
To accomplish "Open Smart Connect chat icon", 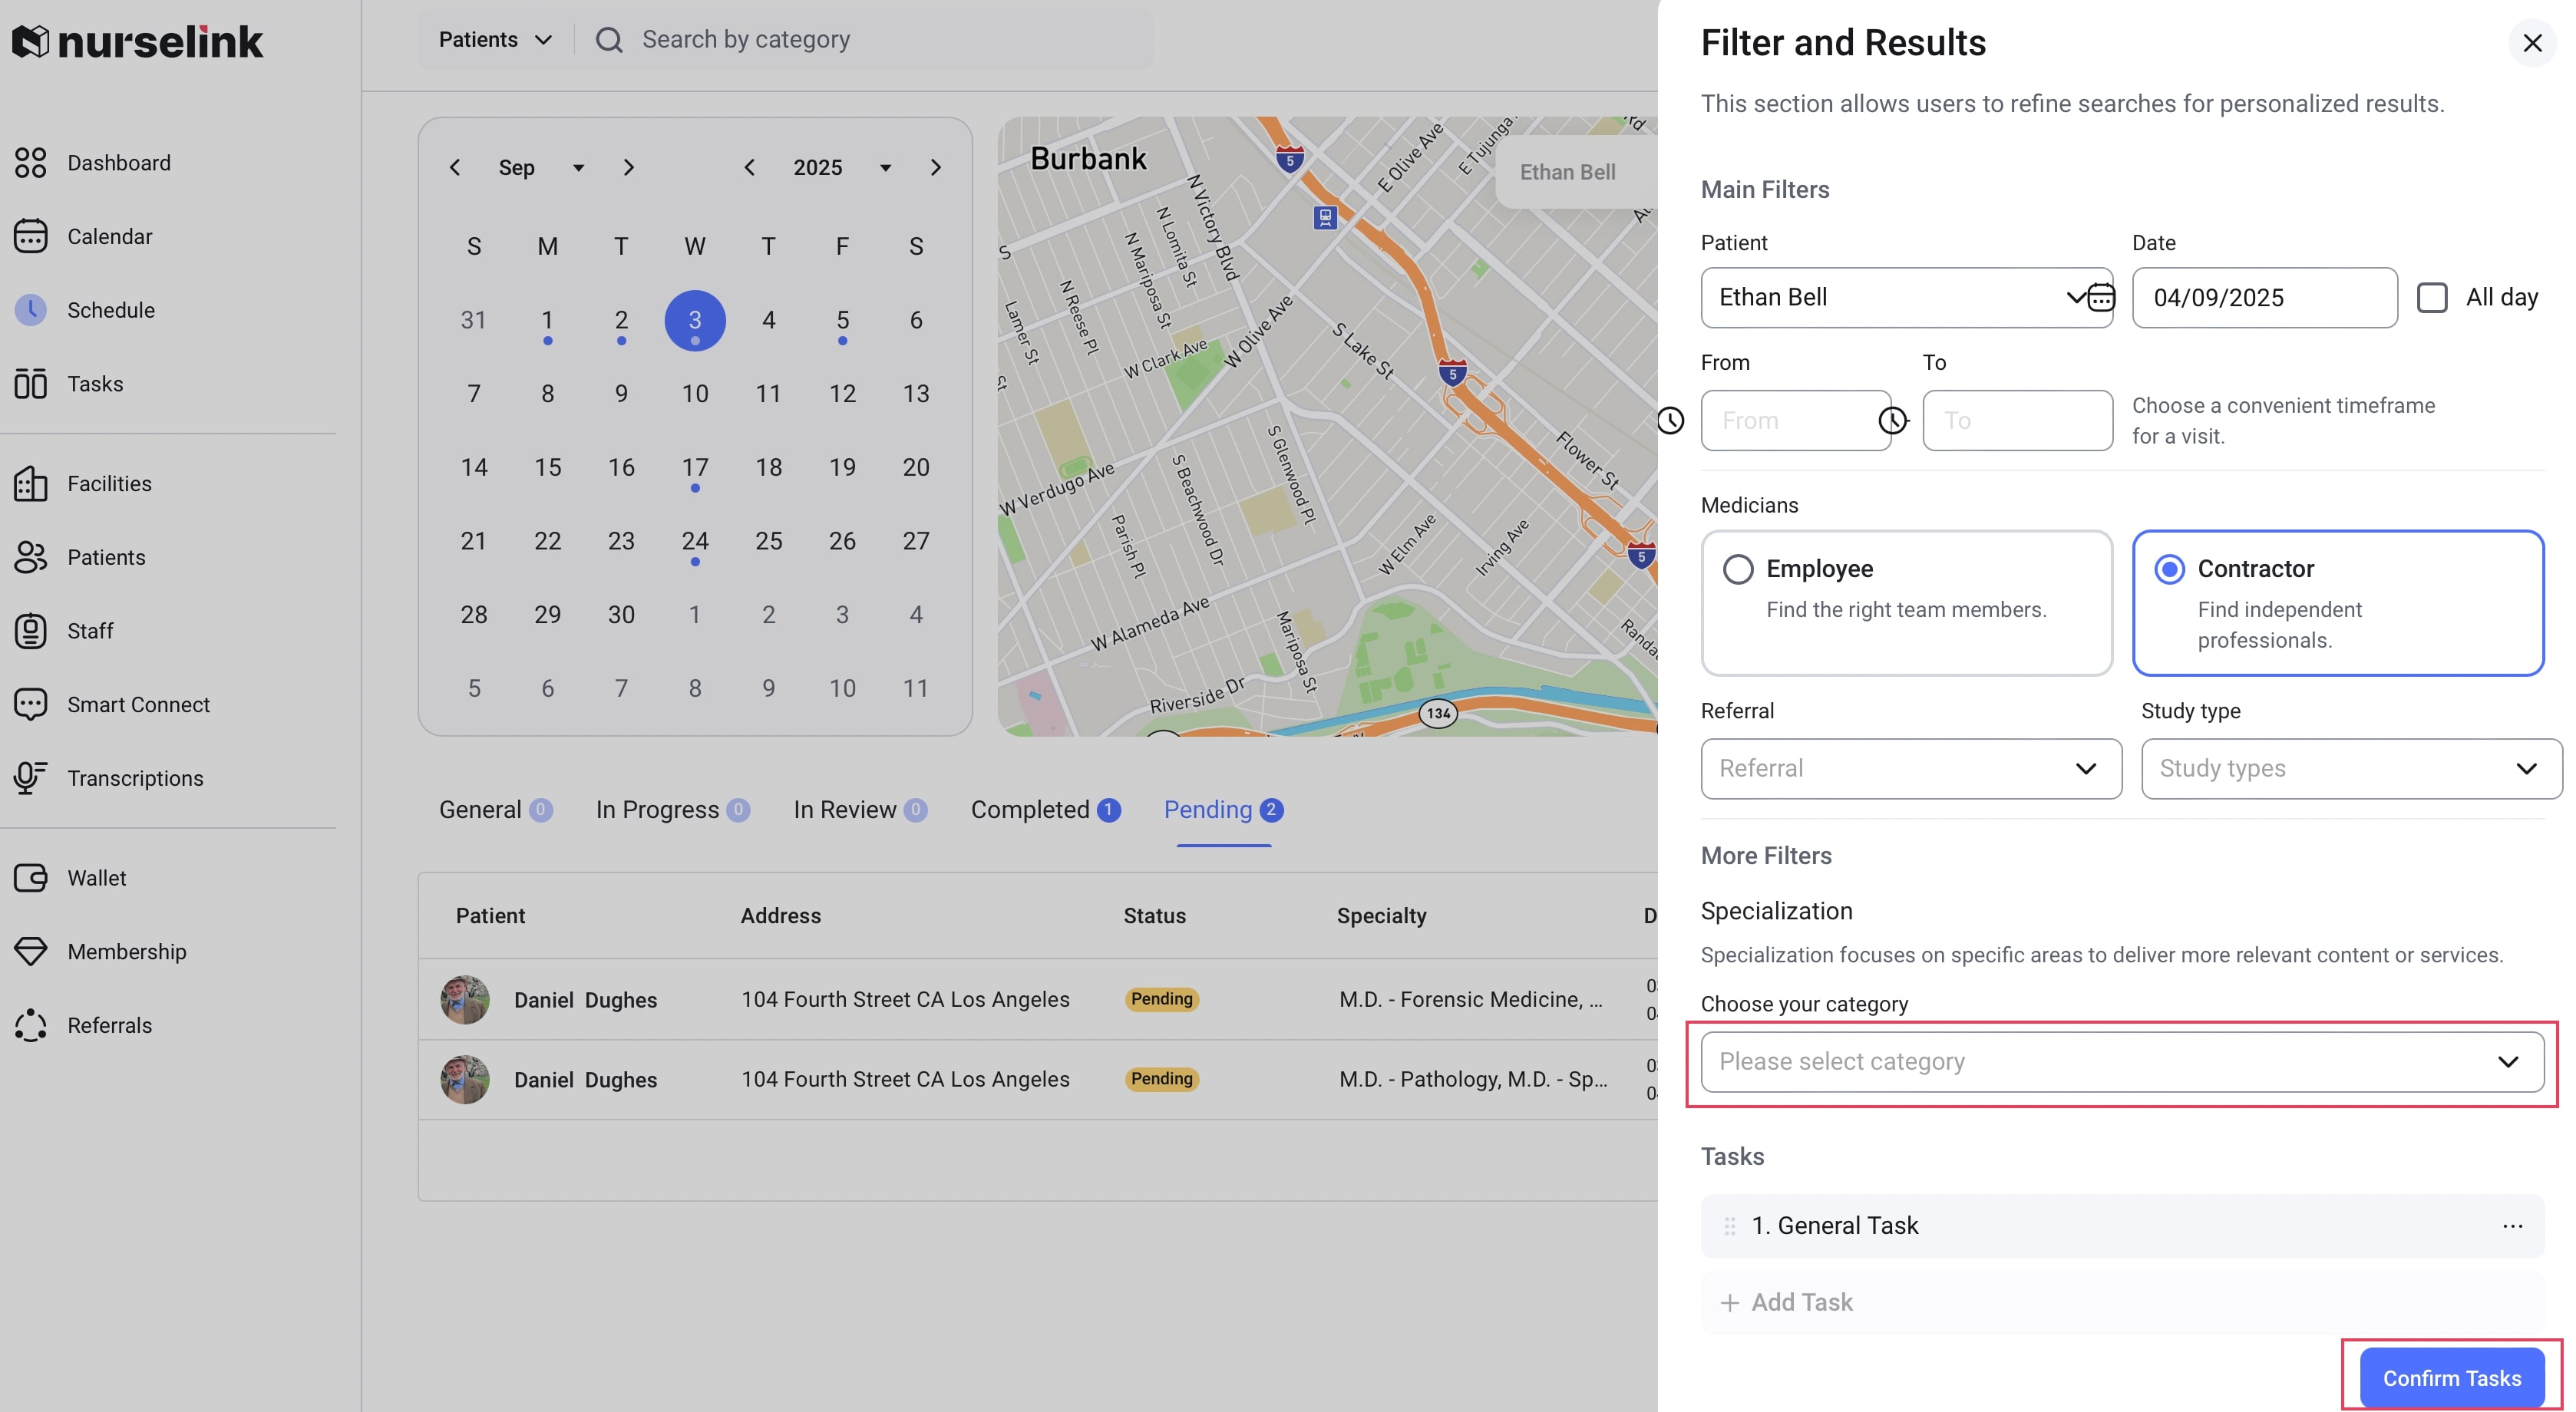I will click(x=30, y=704).
